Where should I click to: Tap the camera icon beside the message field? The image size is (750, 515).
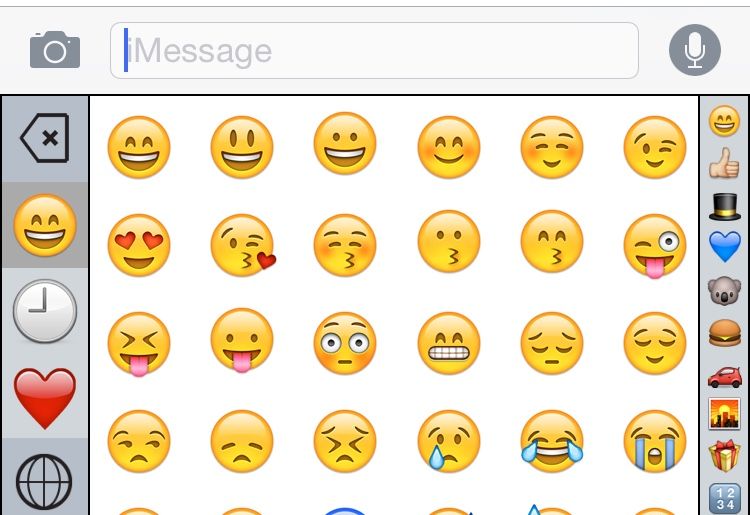pos(55,50)
